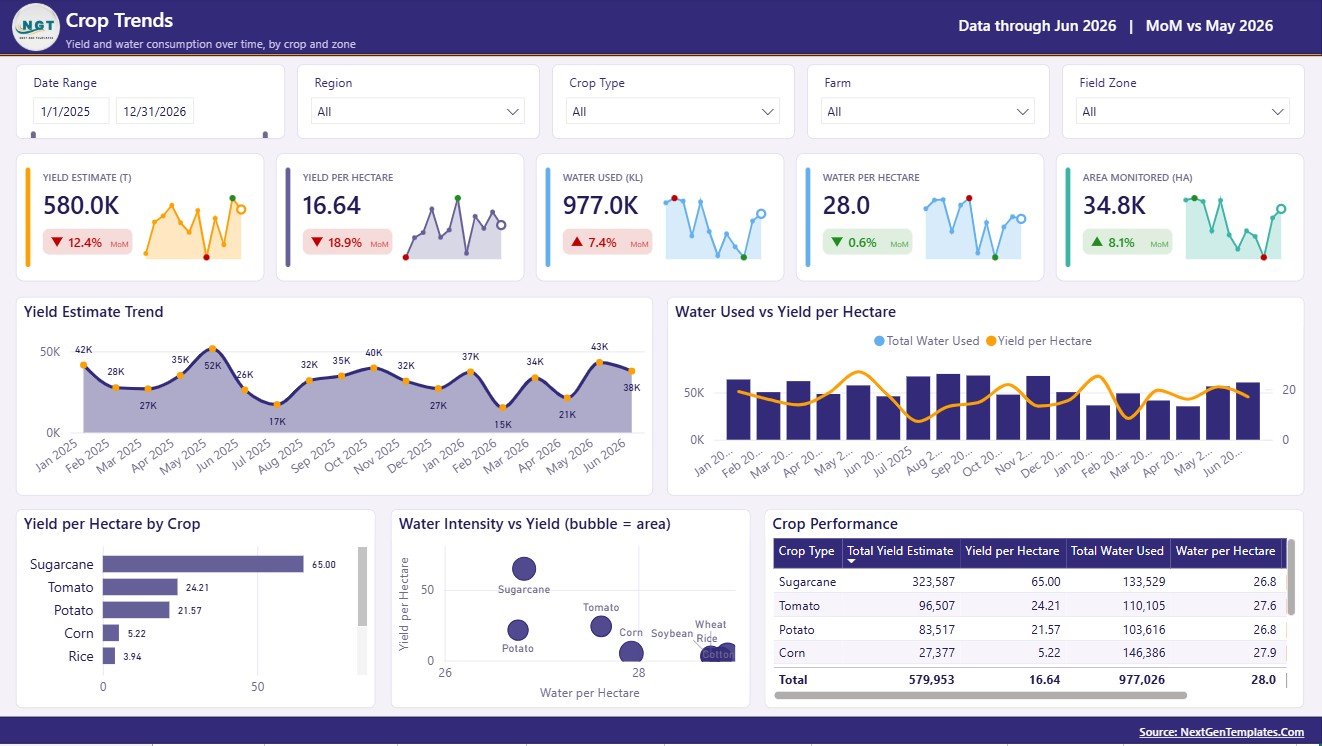Click the Yield Estimate 12.4% MoM badge
This screenshot has height=746, width=1322.
pos(88,242)
